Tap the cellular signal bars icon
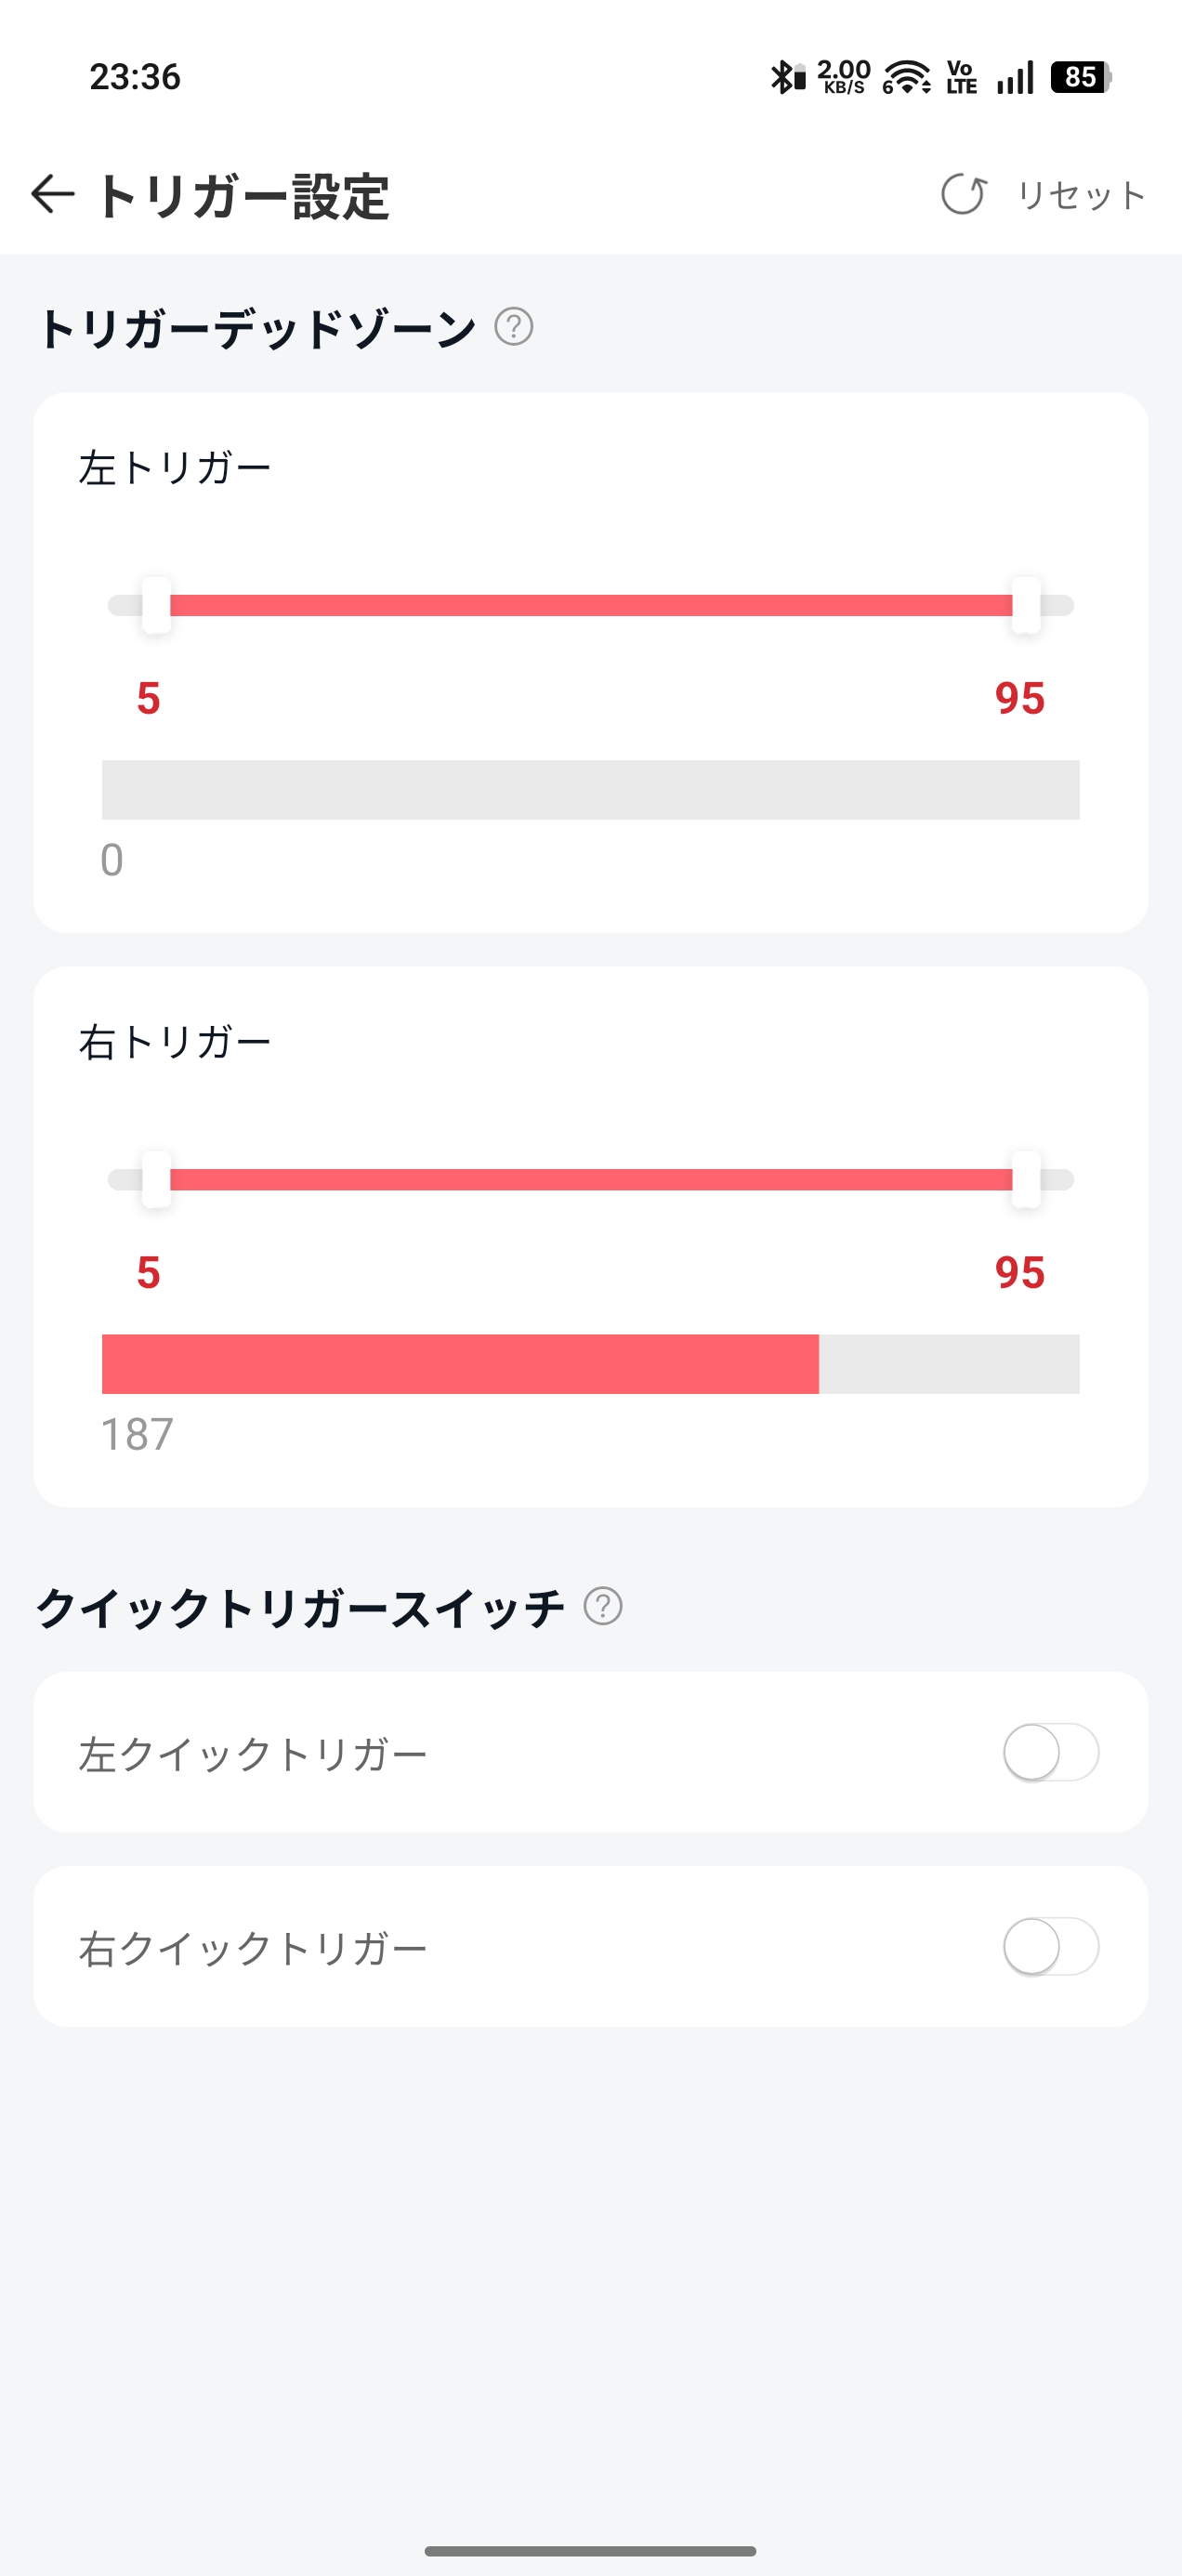 1015,77
